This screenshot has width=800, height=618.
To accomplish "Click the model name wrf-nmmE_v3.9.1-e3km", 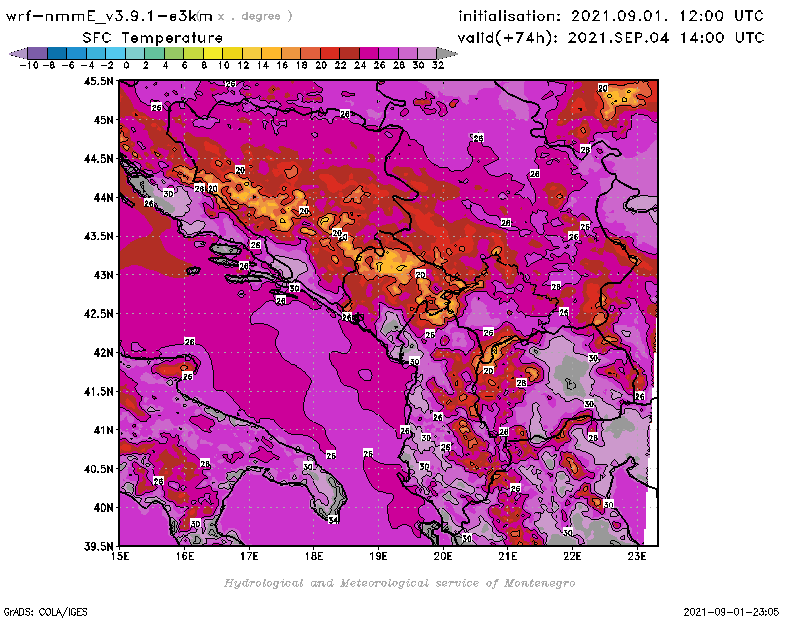I will (109, 16).
